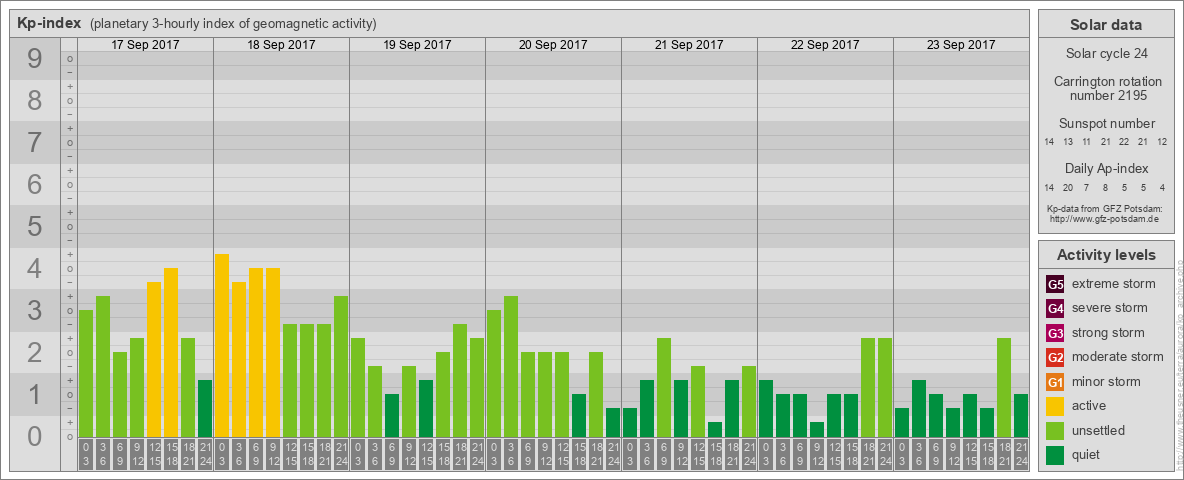The width and height of the screenshot is (1184, 480).
Task: Click the 20 Sep 3-6h green bar
Action: pos(510,367)
